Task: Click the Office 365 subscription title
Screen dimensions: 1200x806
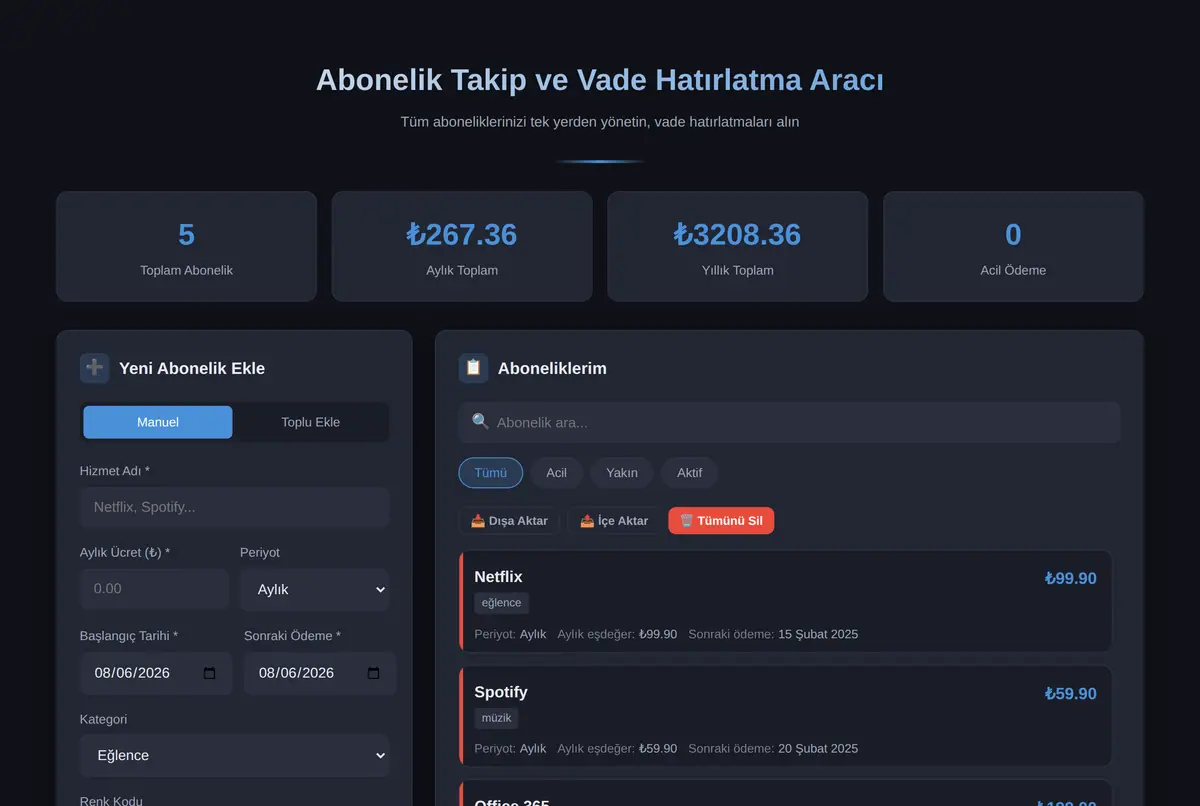Action: click(x=512, y=803)
